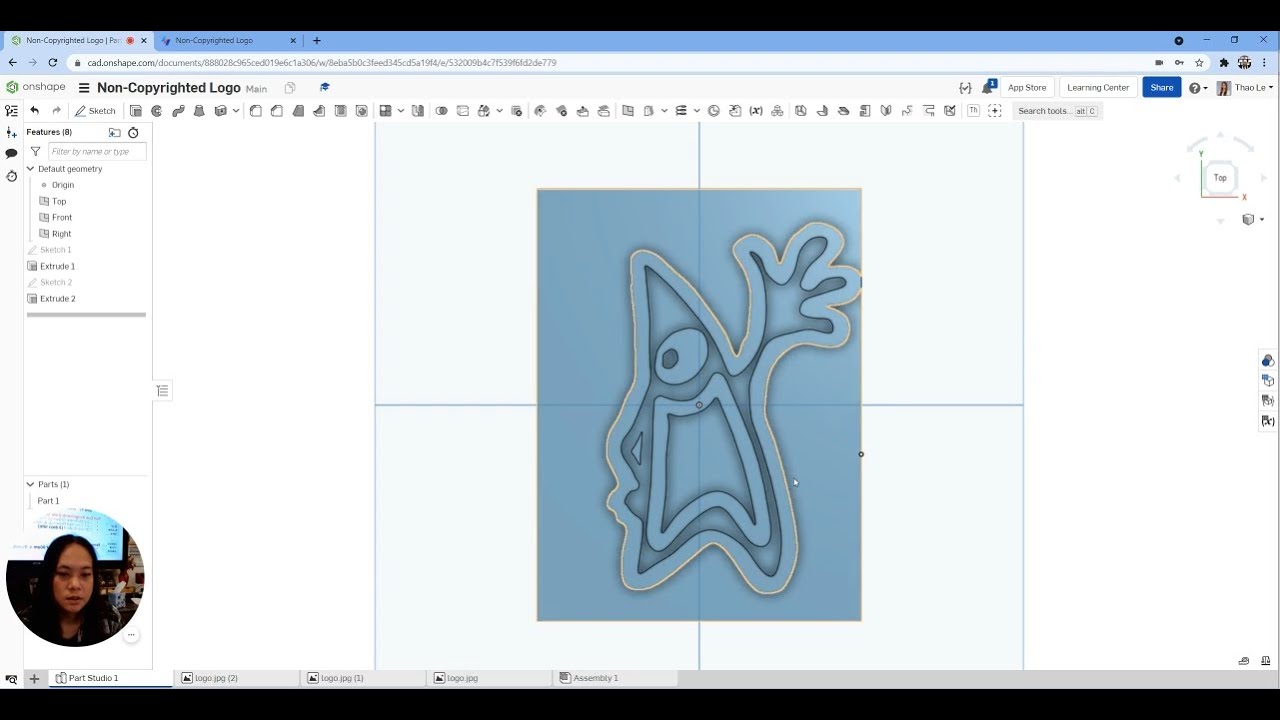Select the Chamfer tool
Image resolution: width=1280 pixels, height=720 pixels.
coord(277,111)
